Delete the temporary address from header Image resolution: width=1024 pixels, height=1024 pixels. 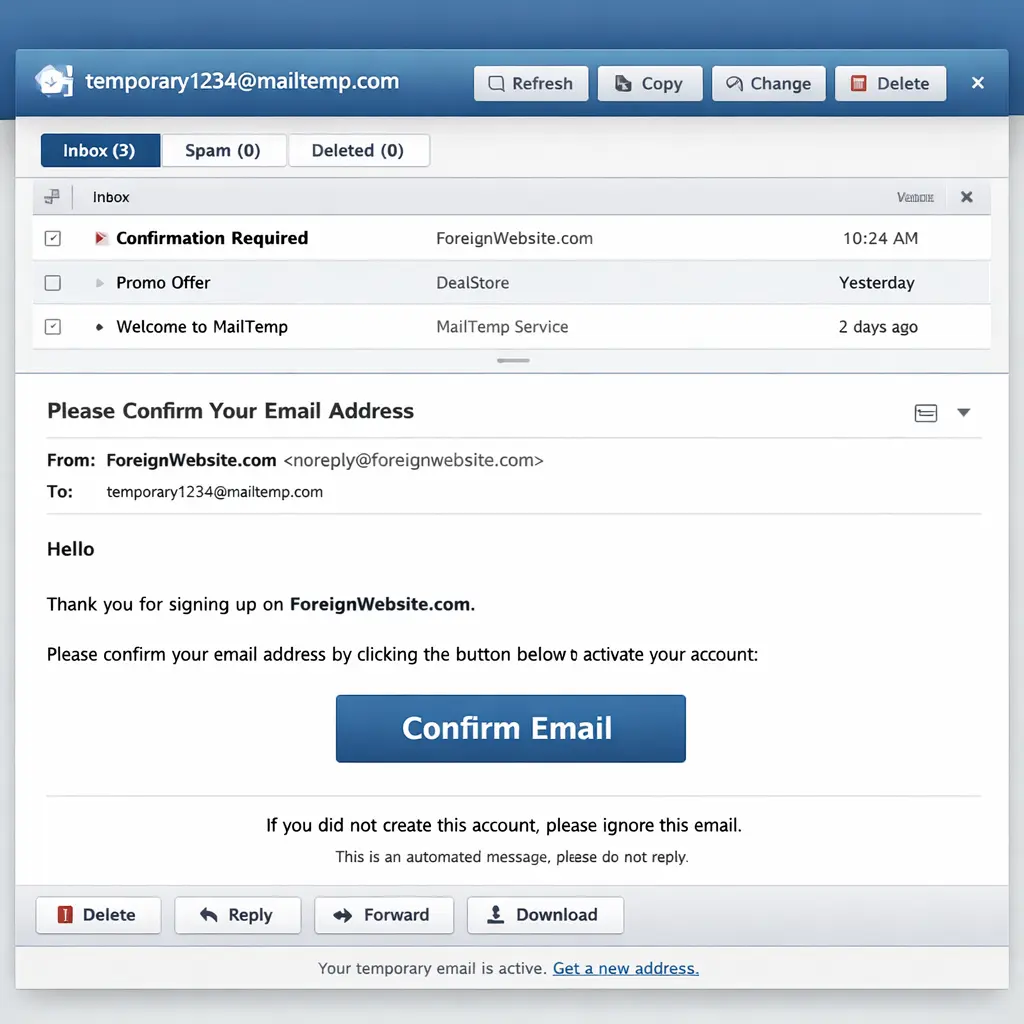click(x=890, y=84)
